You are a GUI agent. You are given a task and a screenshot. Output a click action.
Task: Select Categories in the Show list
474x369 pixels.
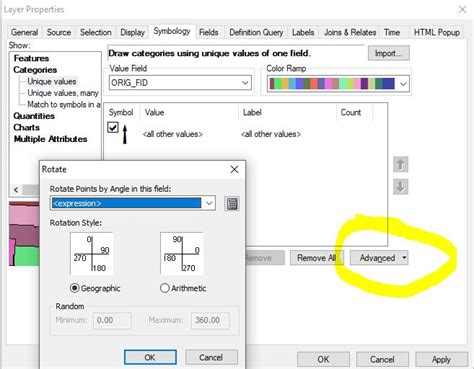point(35,70)
